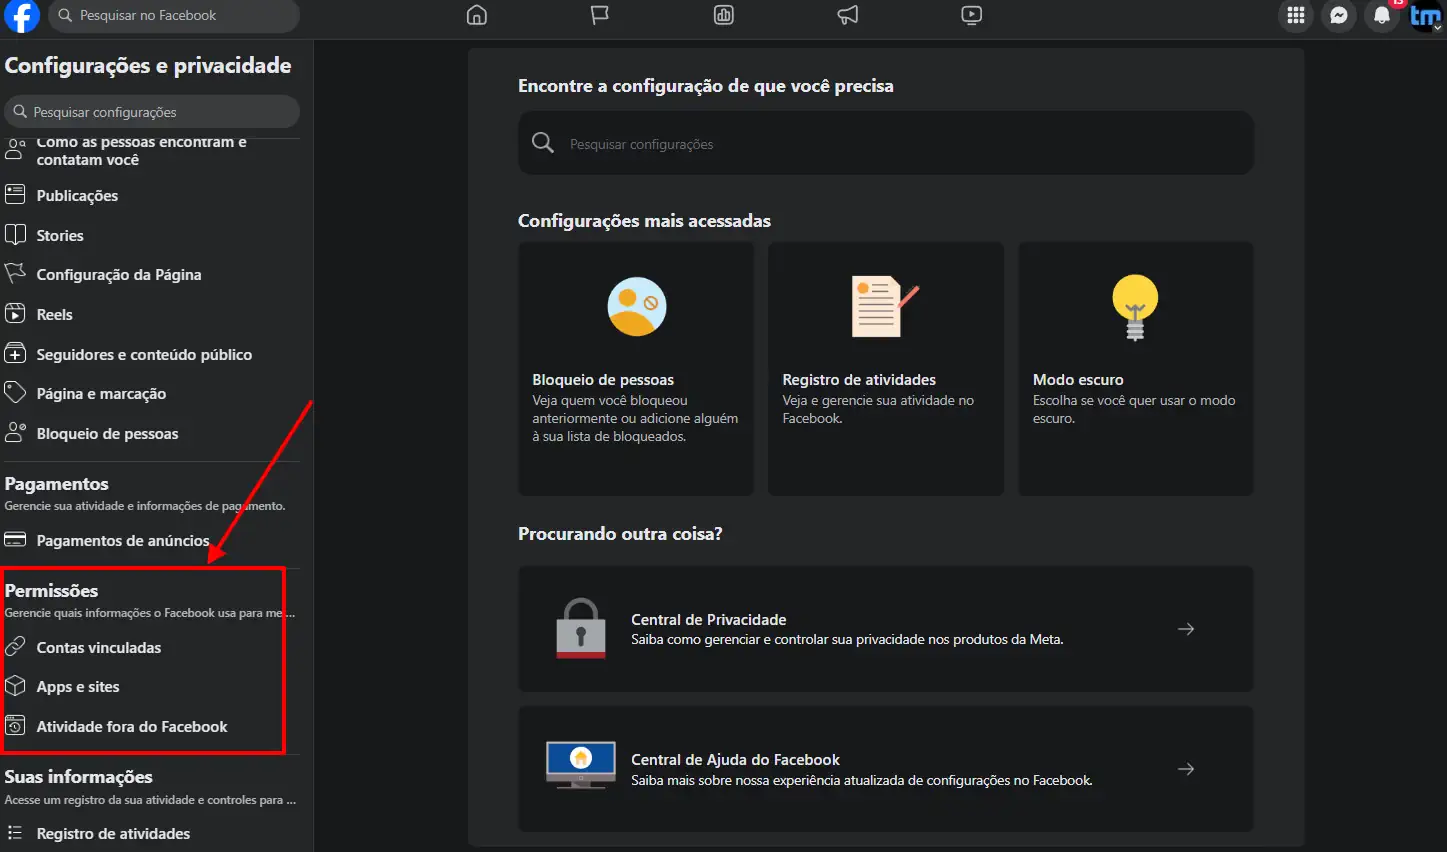1447x852 pixels.
Task: Open the insights chart icon in top bar
Action: click(724, 15)
